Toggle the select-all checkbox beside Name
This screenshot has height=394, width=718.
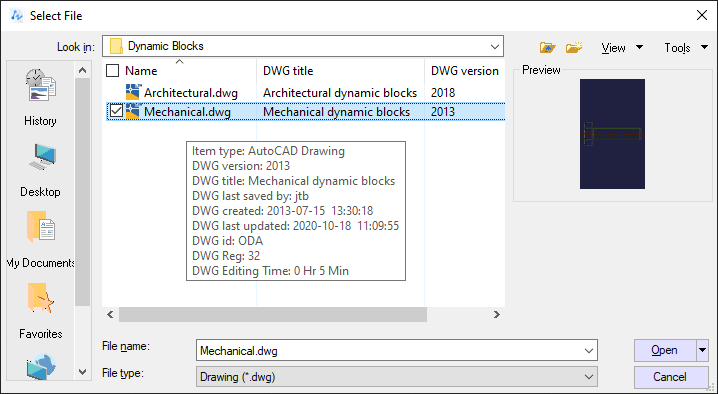[x=112, y=71]
